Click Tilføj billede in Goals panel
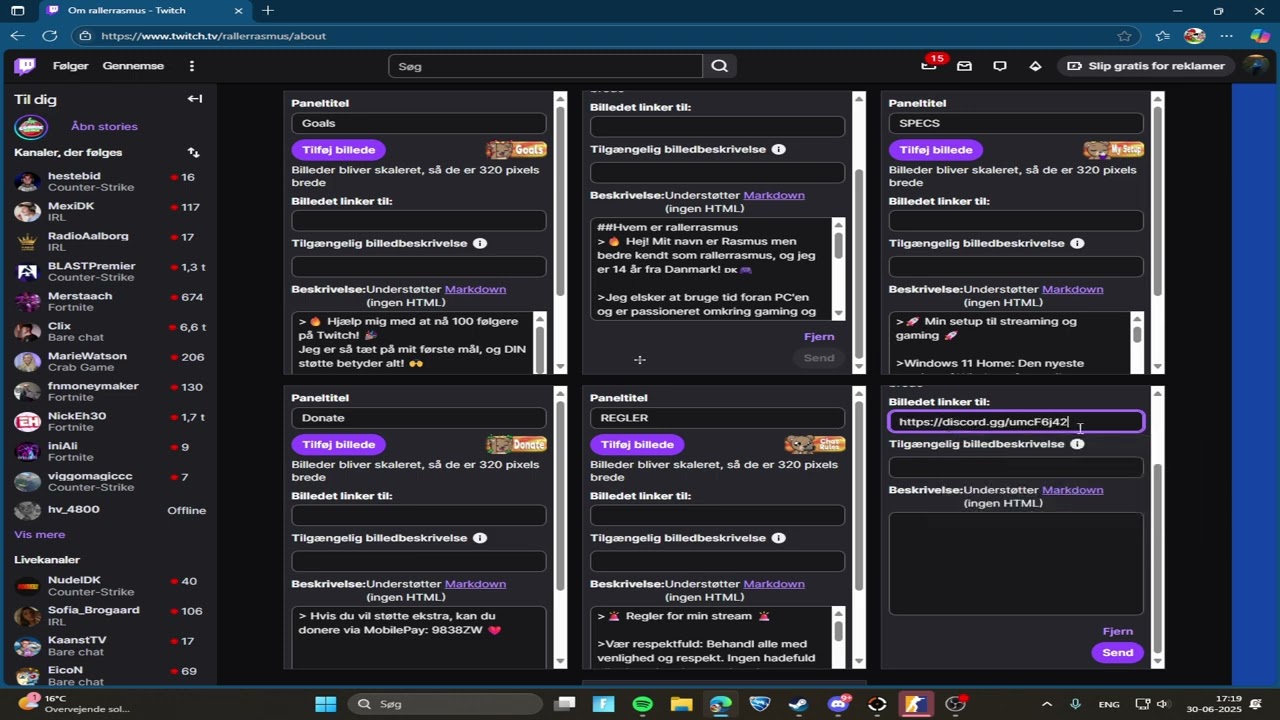The width and height of the screenshot is (1280, 720). coord(339,150)
